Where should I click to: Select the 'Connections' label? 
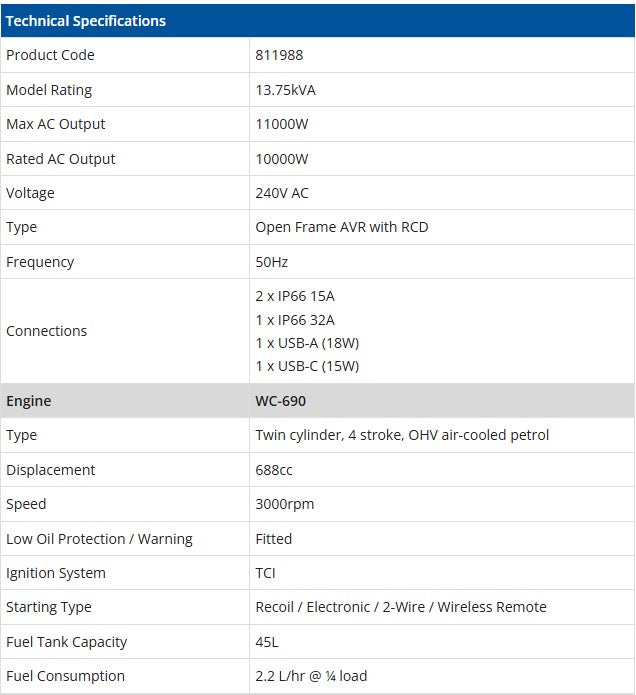[47, 331]
